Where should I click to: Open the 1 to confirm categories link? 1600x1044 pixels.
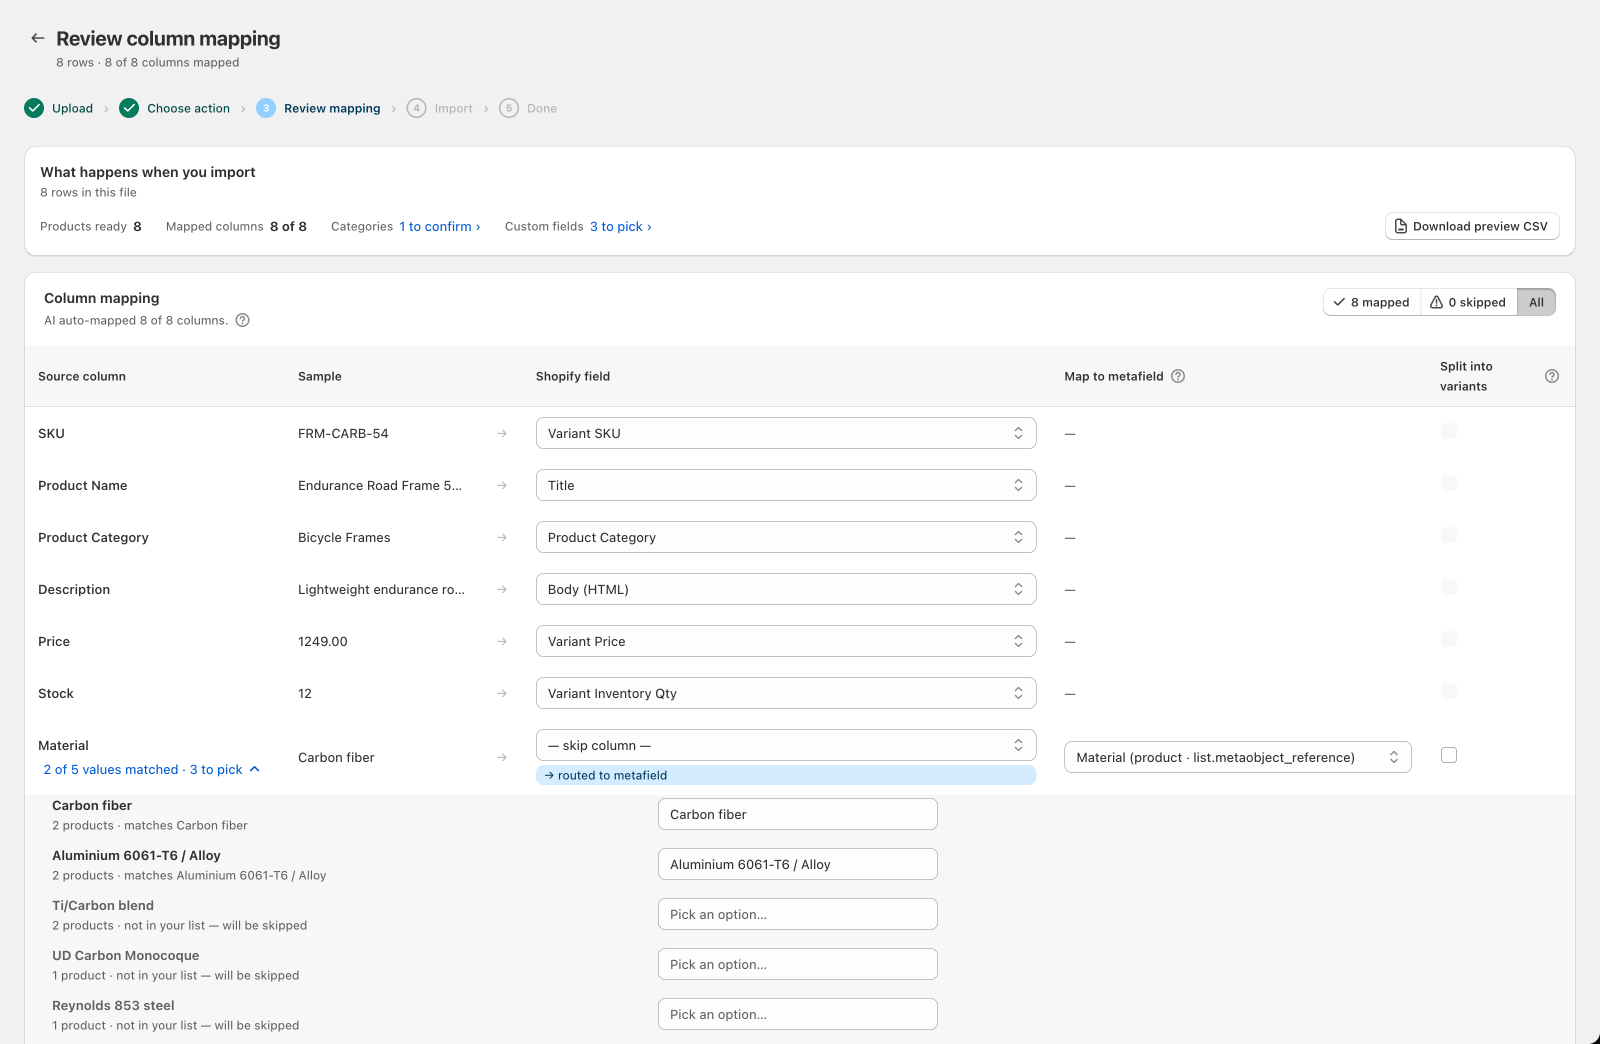pos(440,226)
